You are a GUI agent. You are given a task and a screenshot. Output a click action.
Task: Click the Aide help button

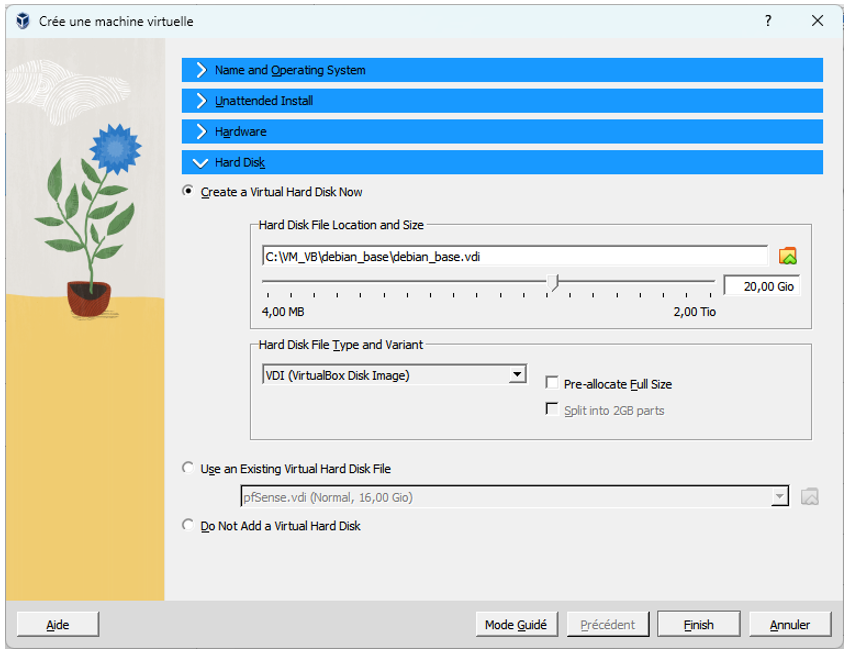[58, 624]
